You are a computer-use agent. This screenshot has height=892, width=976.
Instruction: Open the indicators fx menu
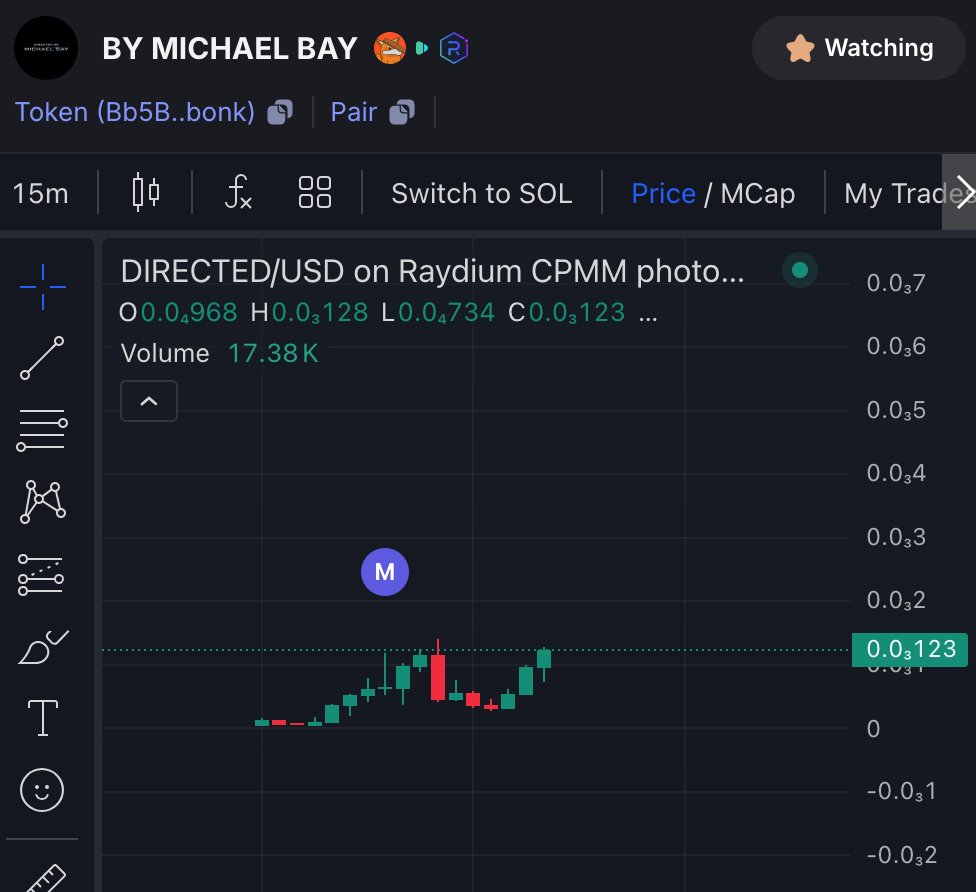pos(238,192)
